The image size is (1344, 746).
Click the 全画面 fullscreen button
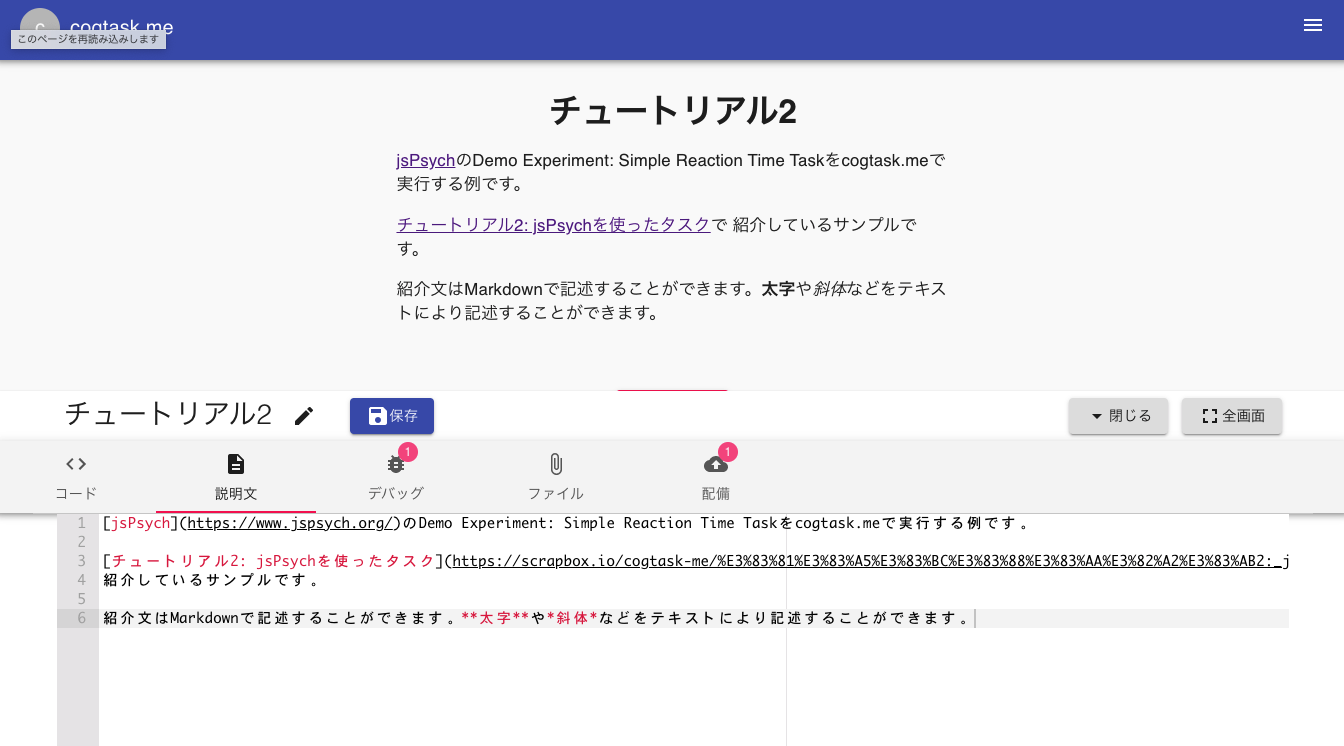1232,416
